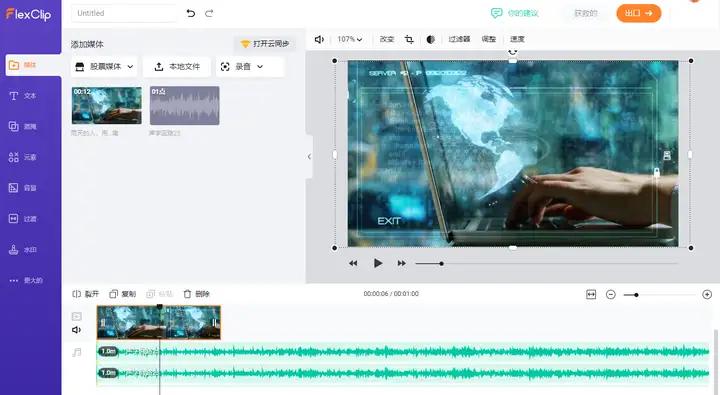Expand the 107% zoom dropdown

tap(349, 40)
